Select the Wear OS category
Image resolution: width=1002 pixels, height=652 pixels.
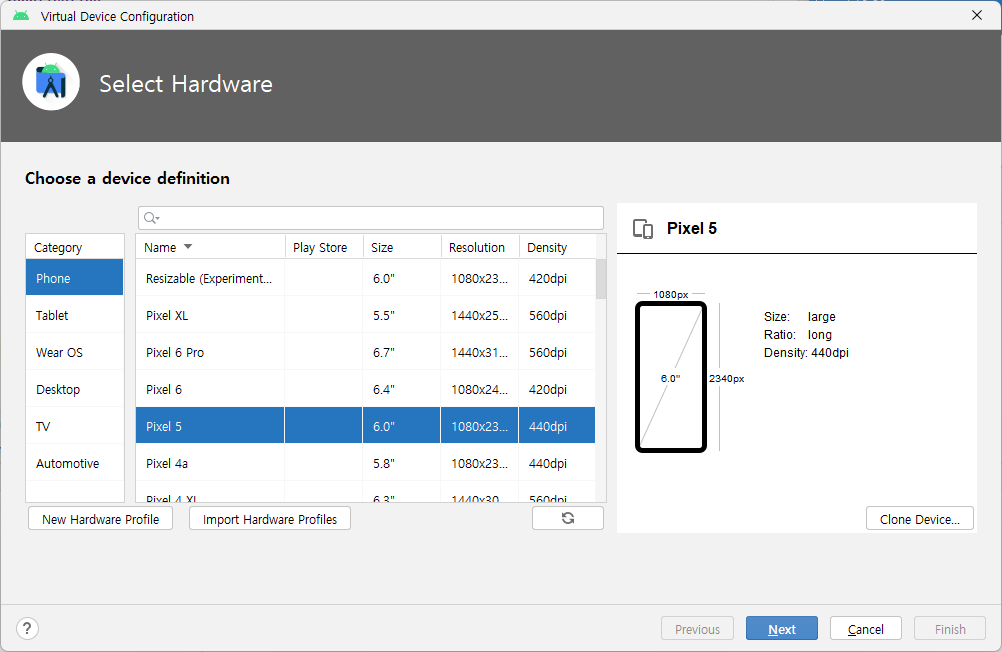pyautogui.click(x=74, y=352)
